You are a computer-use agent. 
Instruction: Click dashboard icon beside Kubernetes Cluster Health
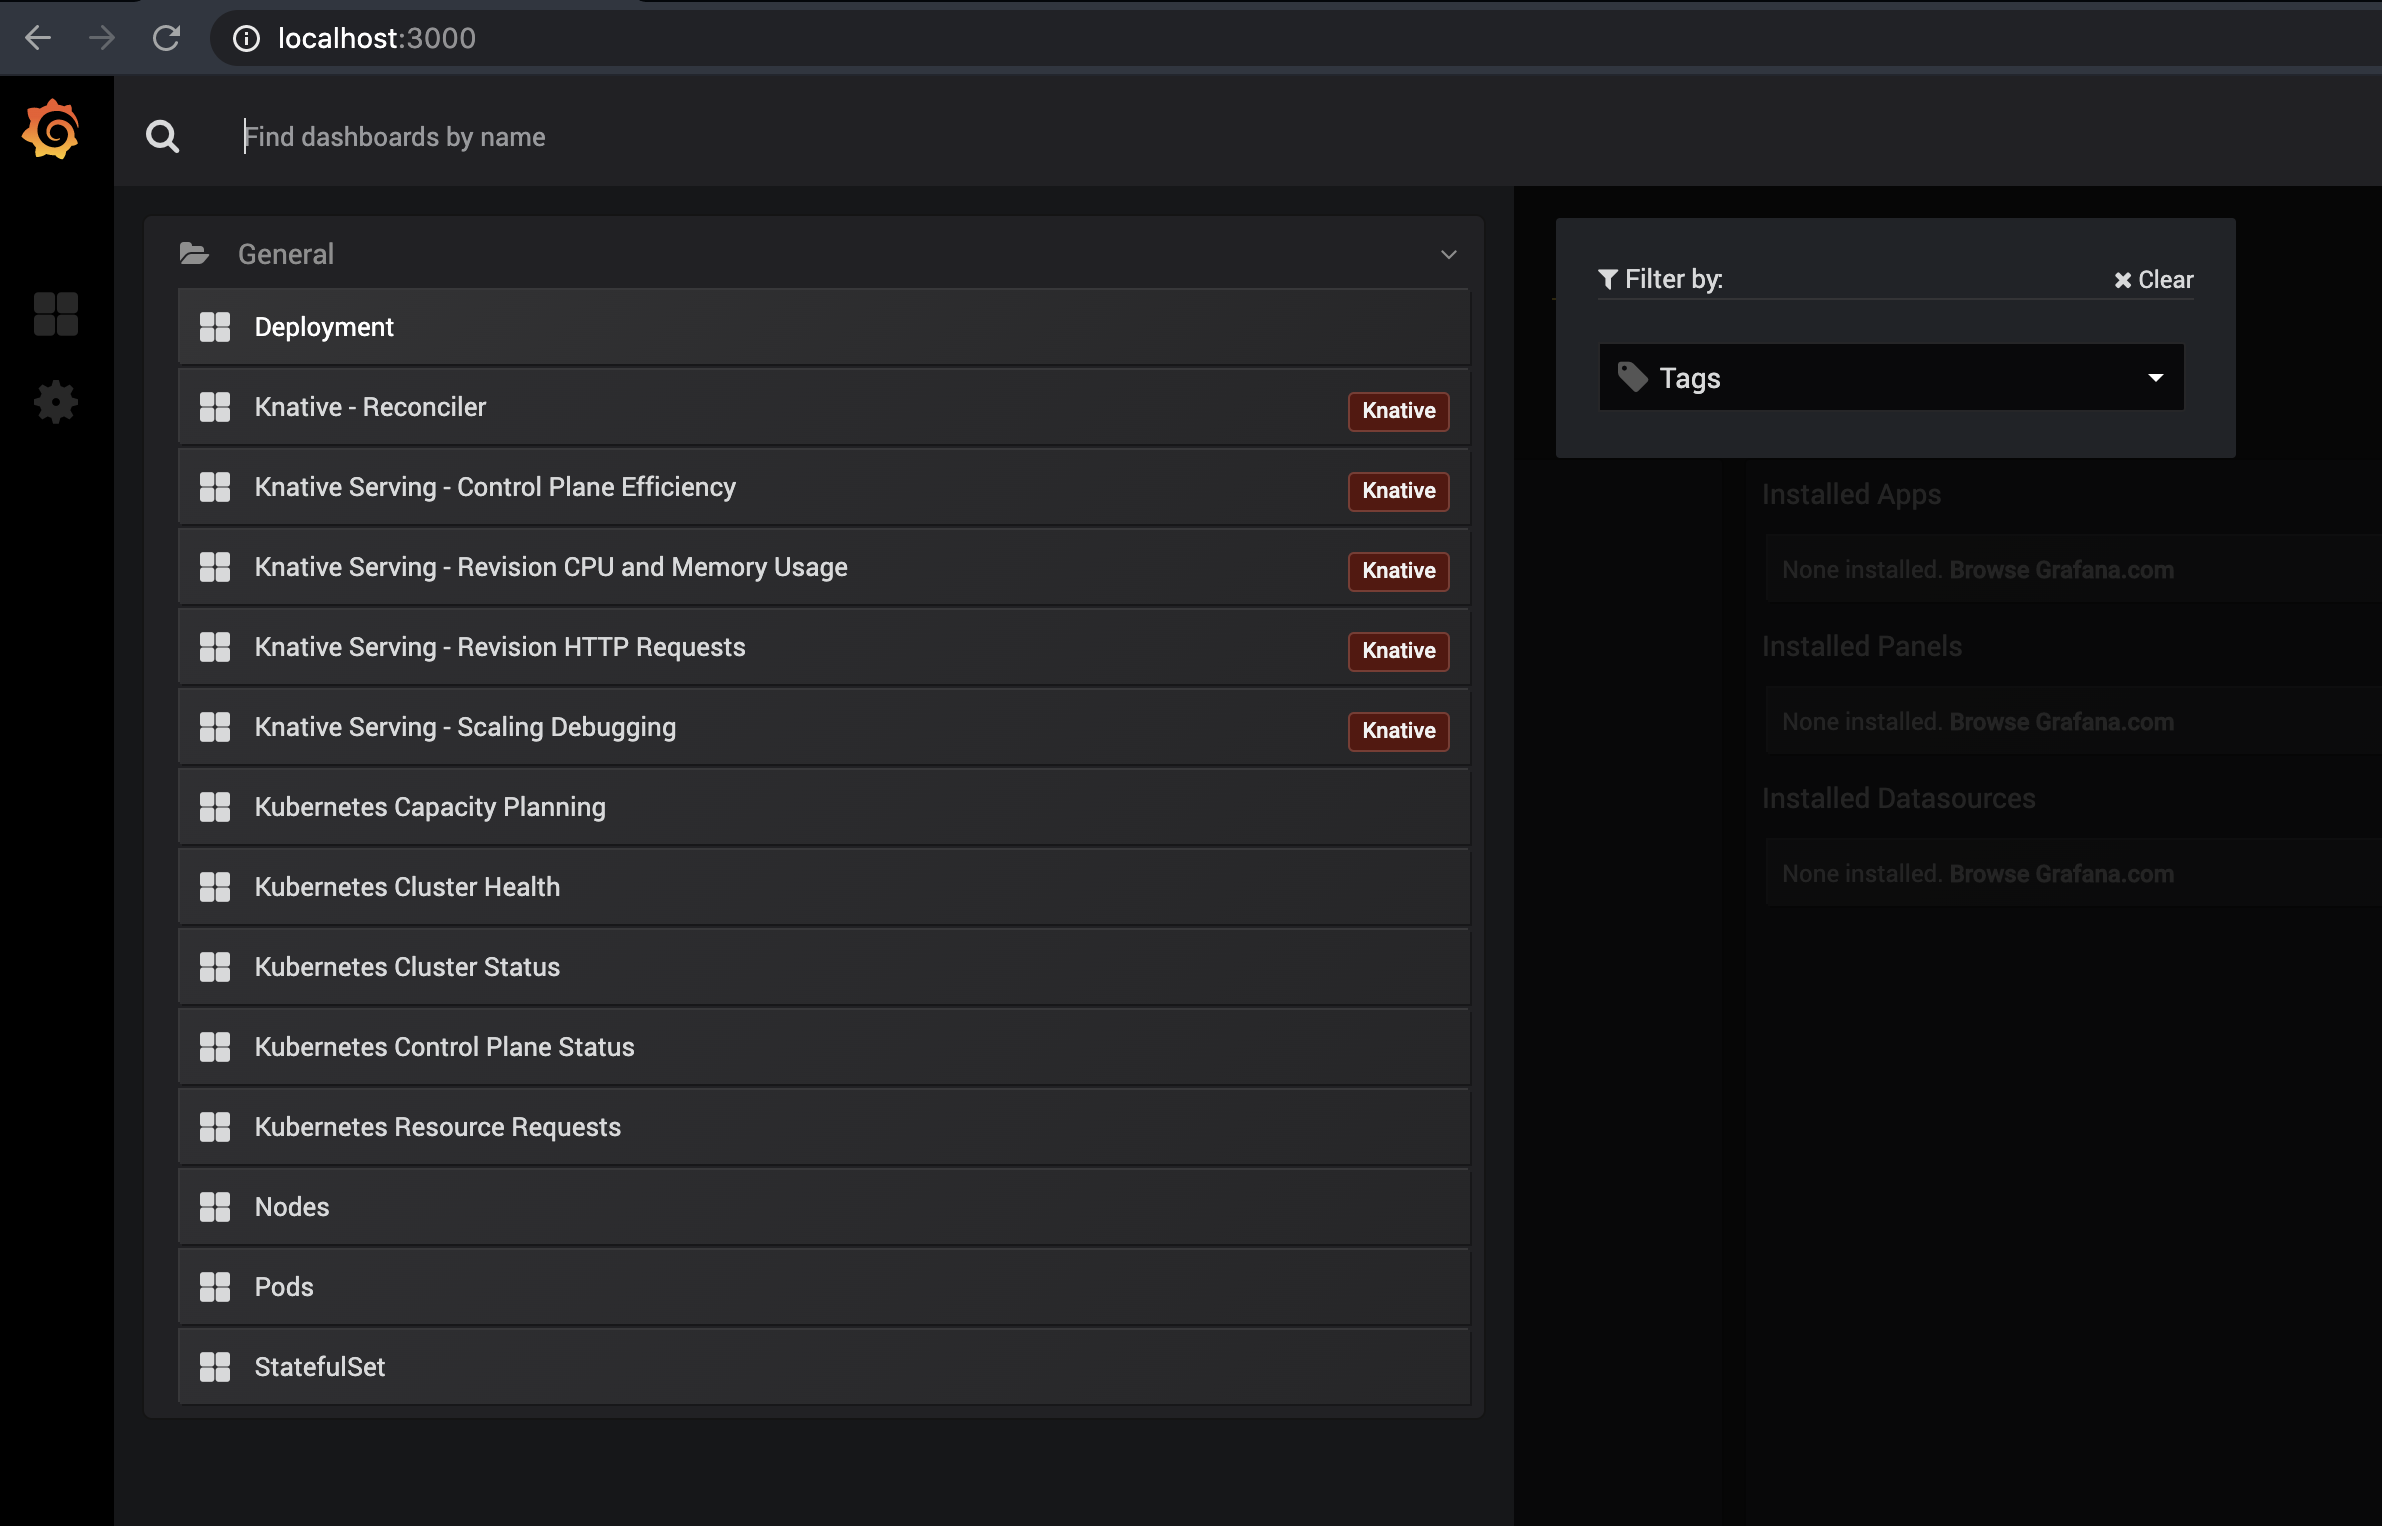click(x=215, y=887)
